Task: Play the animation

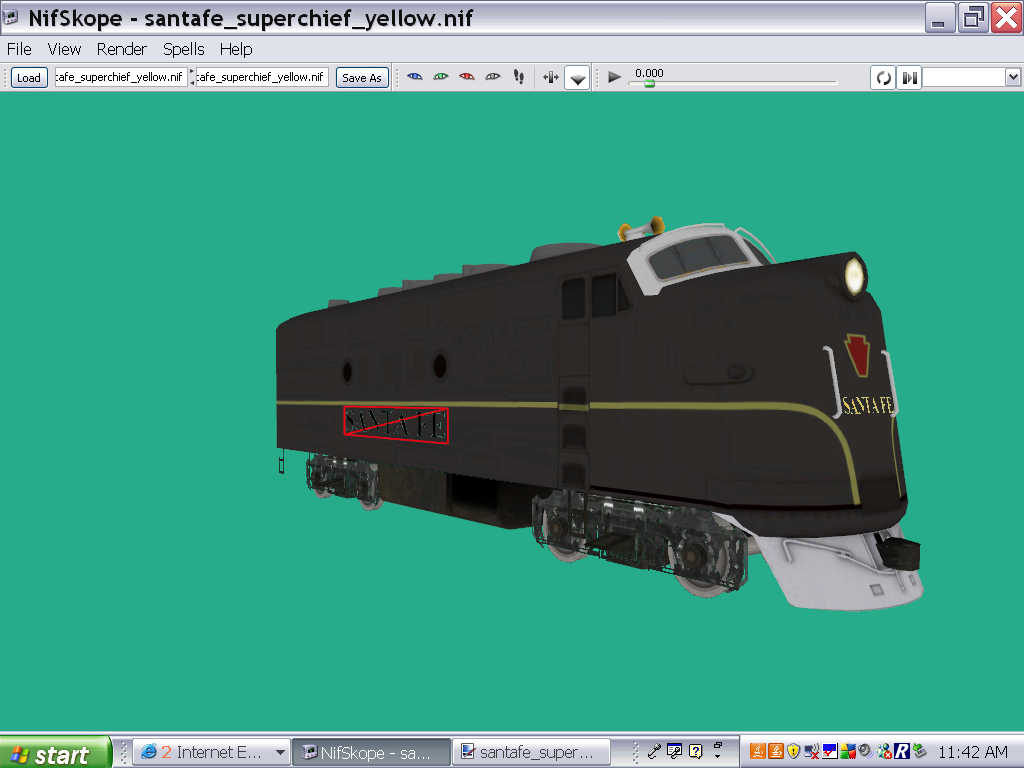Action: (x=614, y=77)
